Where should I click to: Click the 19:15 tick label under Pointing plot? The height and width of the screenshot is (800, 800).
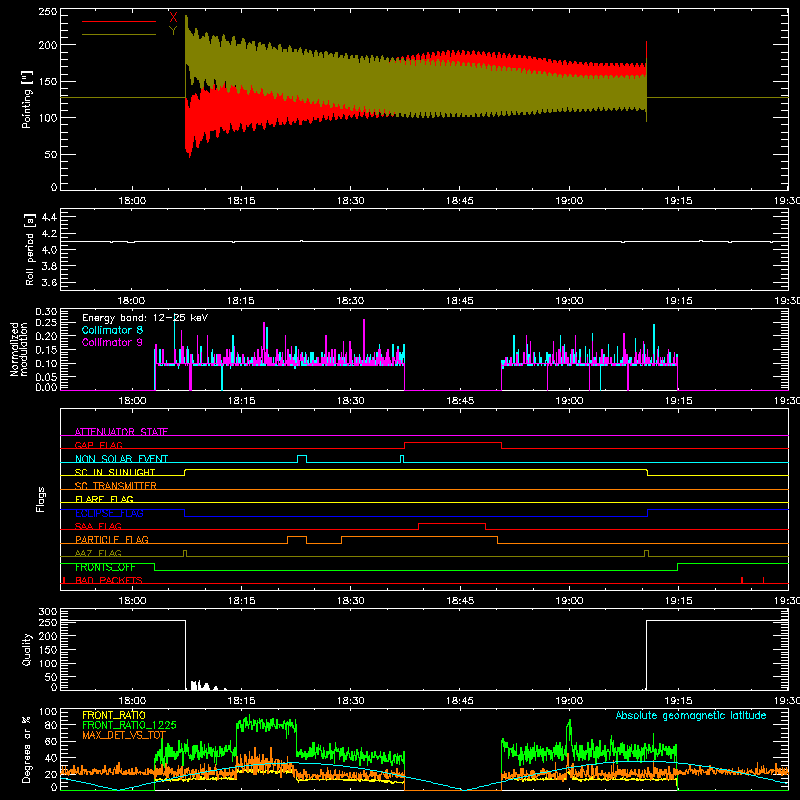pyautogui.click(x=678, y=201)
